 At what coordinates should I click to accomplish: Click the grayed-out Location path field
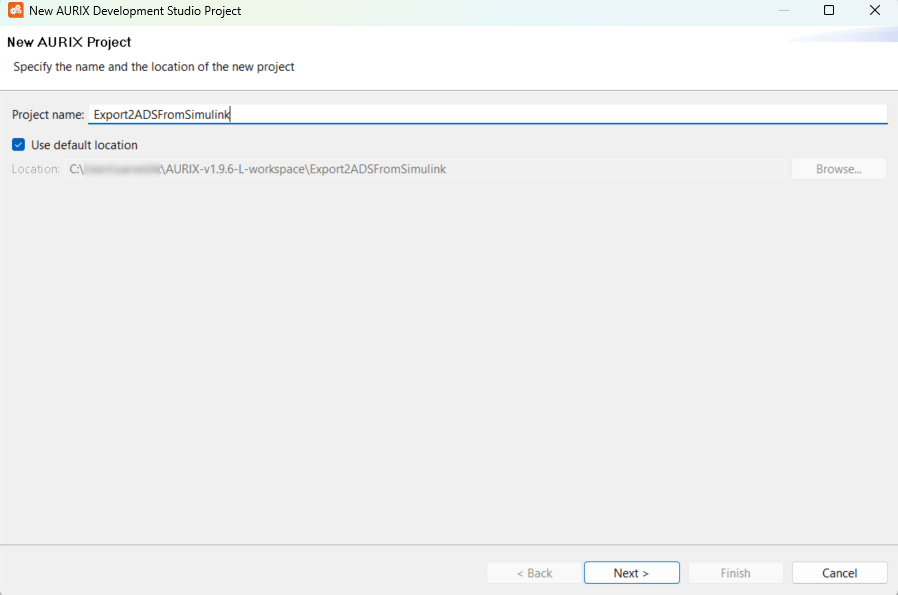point(425,169)
